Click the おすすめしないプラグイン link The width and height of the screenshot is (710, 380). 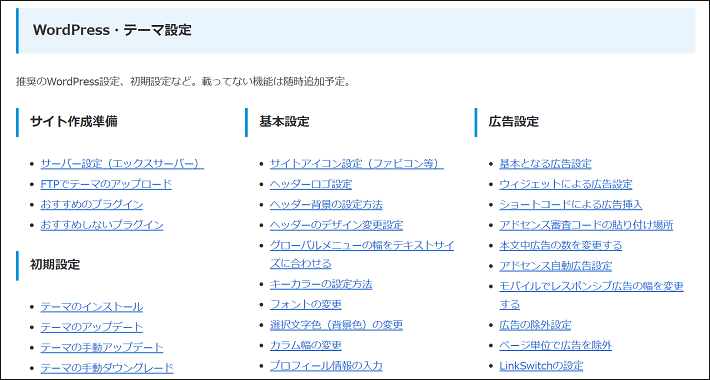pos(102,225)
